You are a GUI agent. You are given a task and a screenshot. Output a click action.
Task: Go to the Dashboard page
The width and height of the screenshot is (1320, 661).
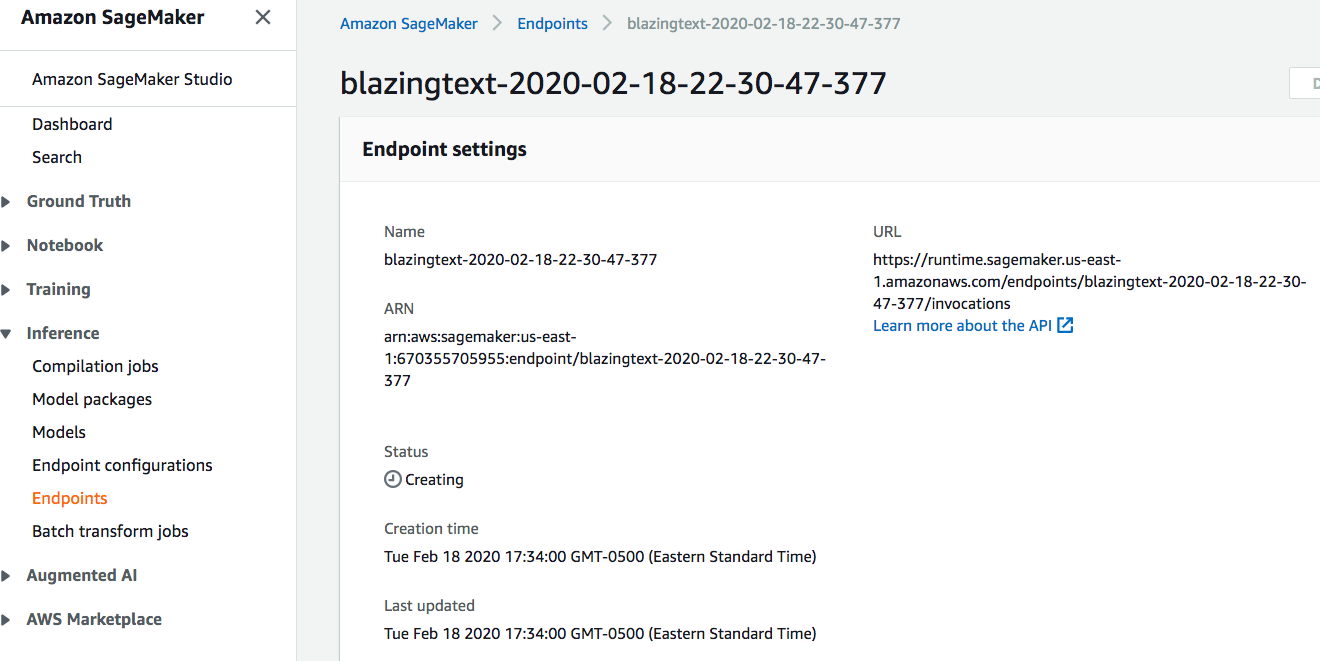72,124
